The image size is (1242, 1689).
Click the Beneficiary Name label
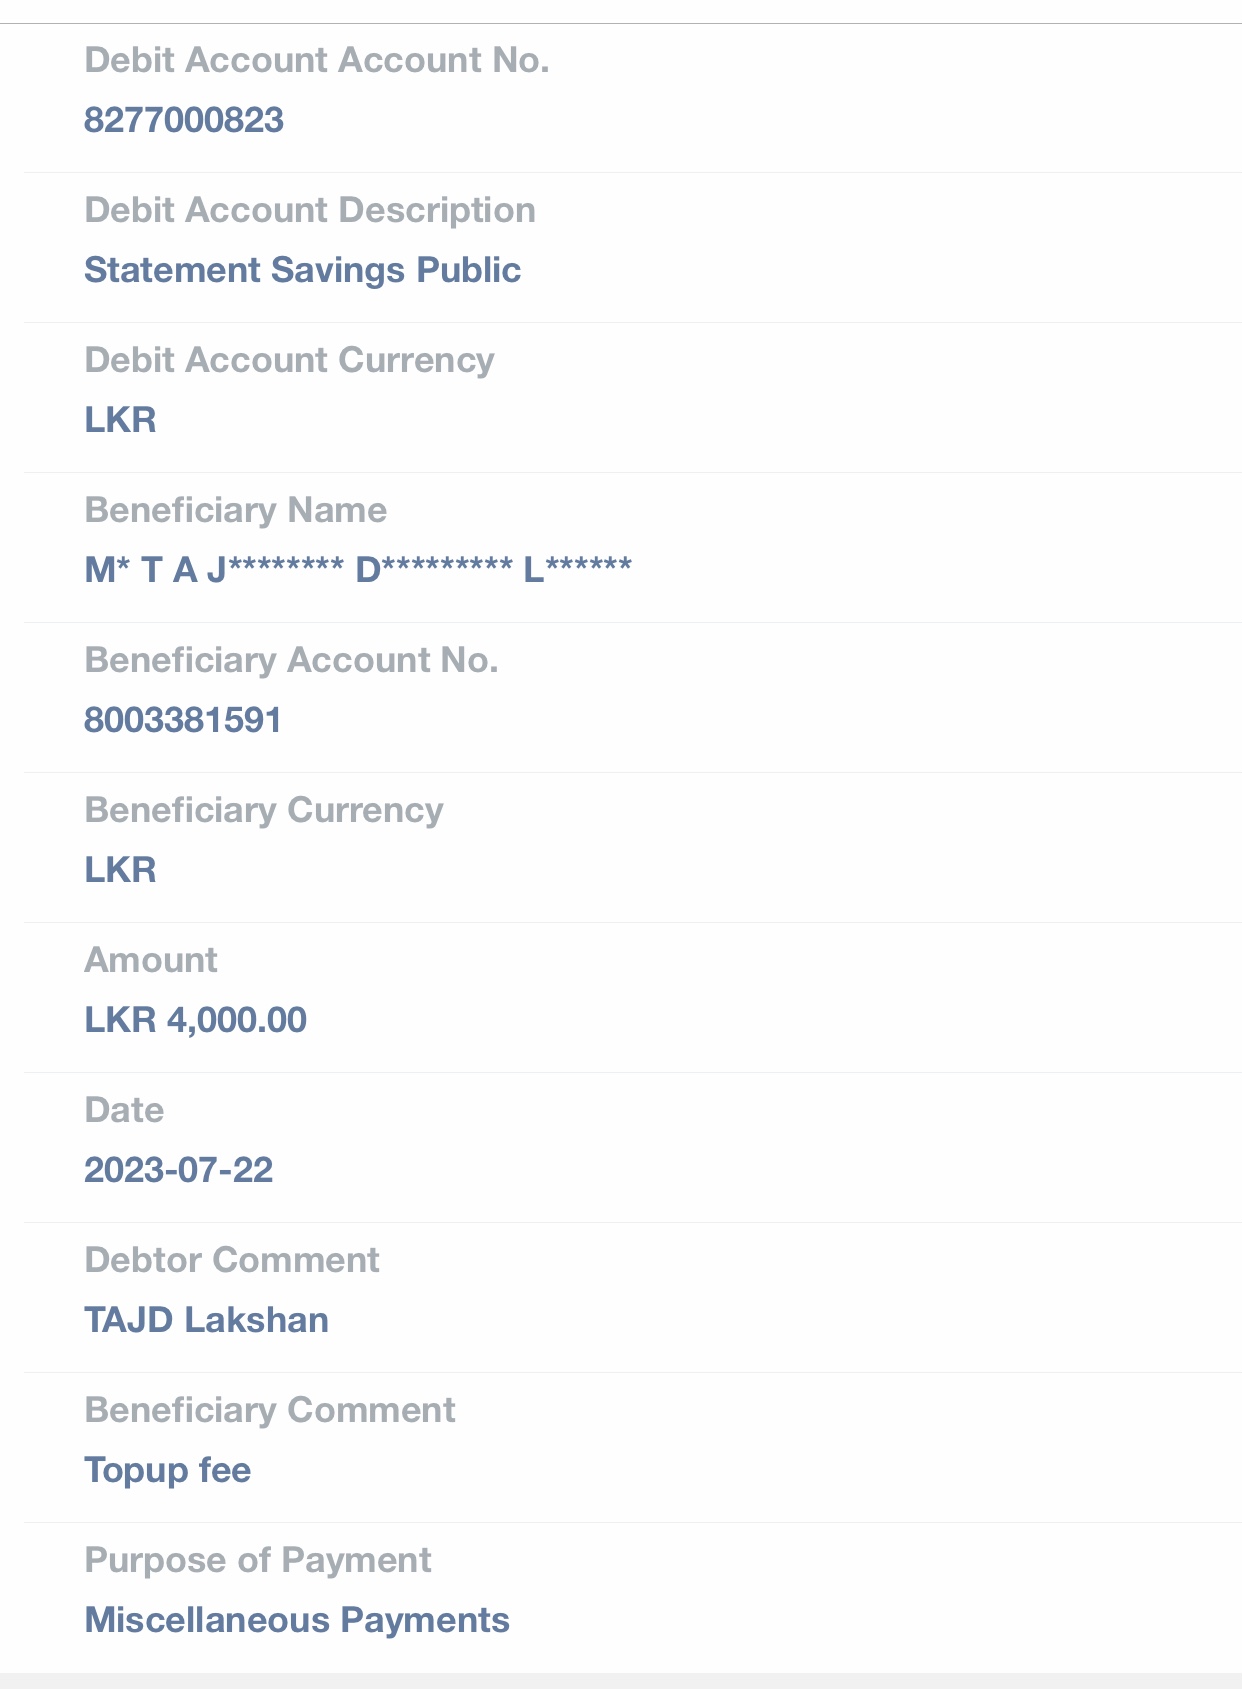tap(235, 510)
